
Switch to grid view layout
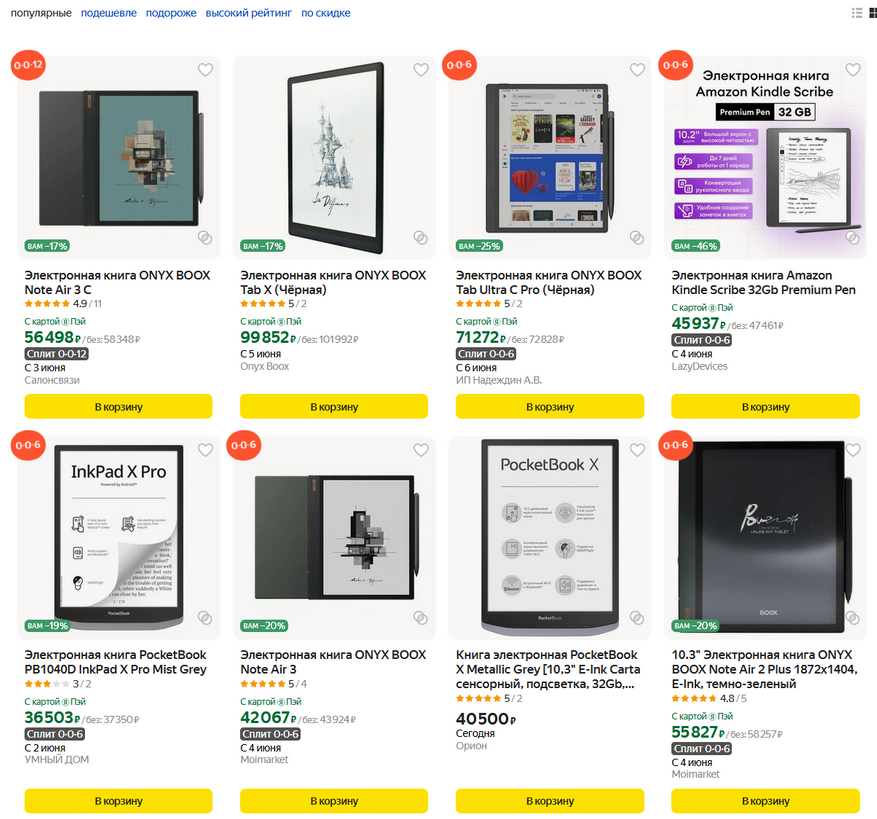pyautogui.click(x=872, y=12)
